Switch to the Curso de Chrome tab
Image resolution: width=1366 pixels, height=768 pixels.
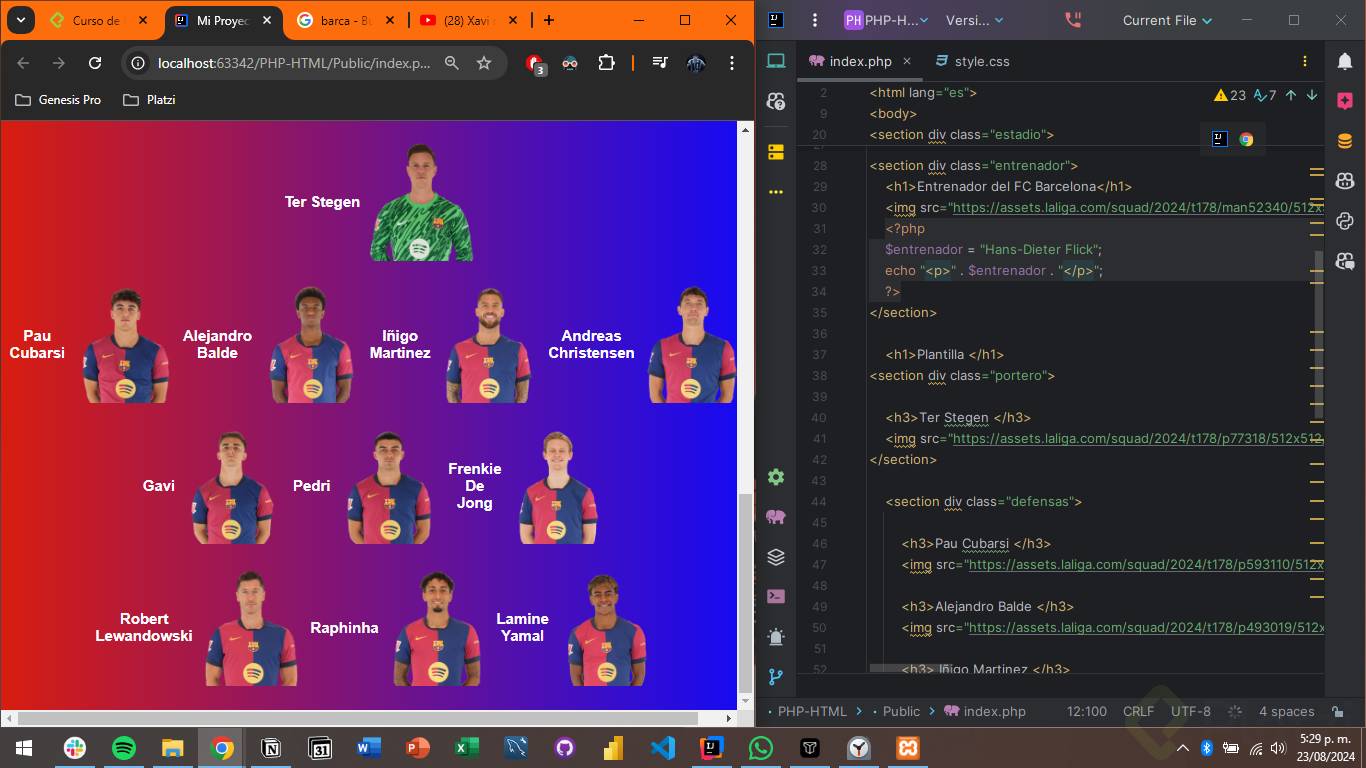coord(99,20)
